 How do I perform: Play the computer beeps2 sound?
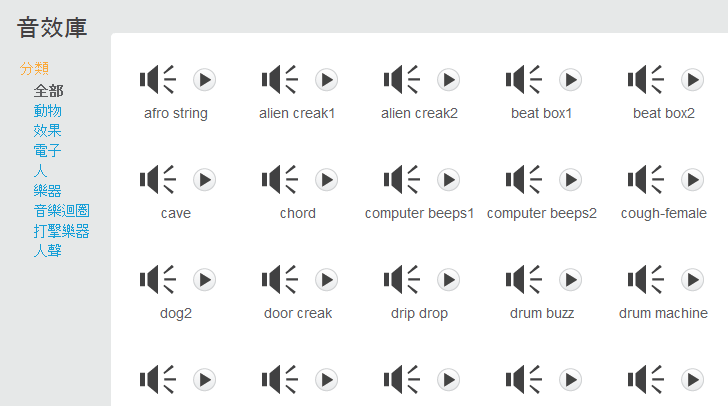tap(571, 180)
